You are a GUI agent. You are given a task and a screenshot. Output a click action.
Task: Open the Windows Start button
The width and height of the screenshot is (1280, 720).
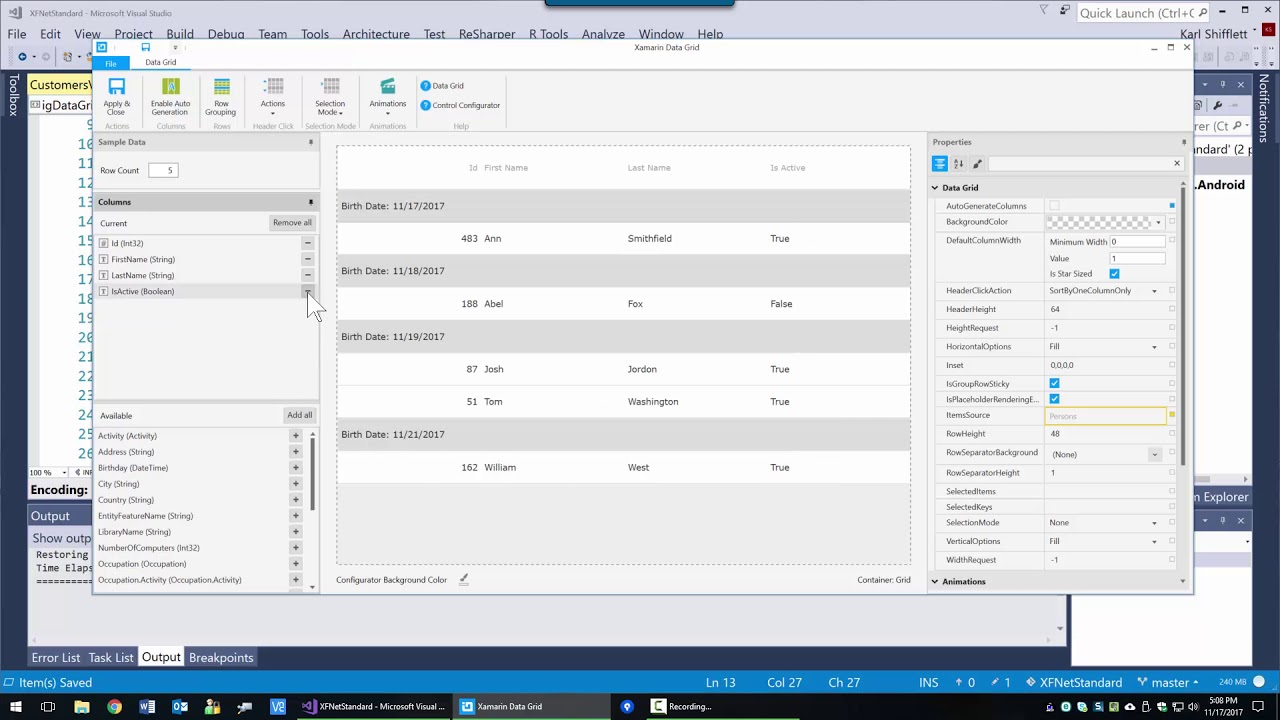tap(14, 707)
